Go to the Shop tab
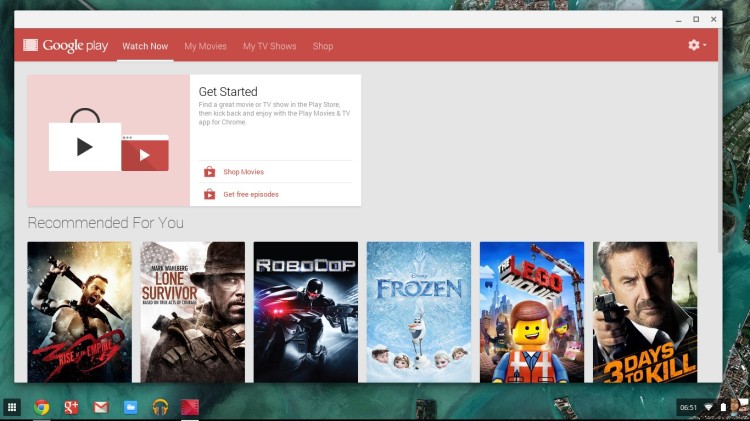The image size is (750, 421). pos(323,46)
